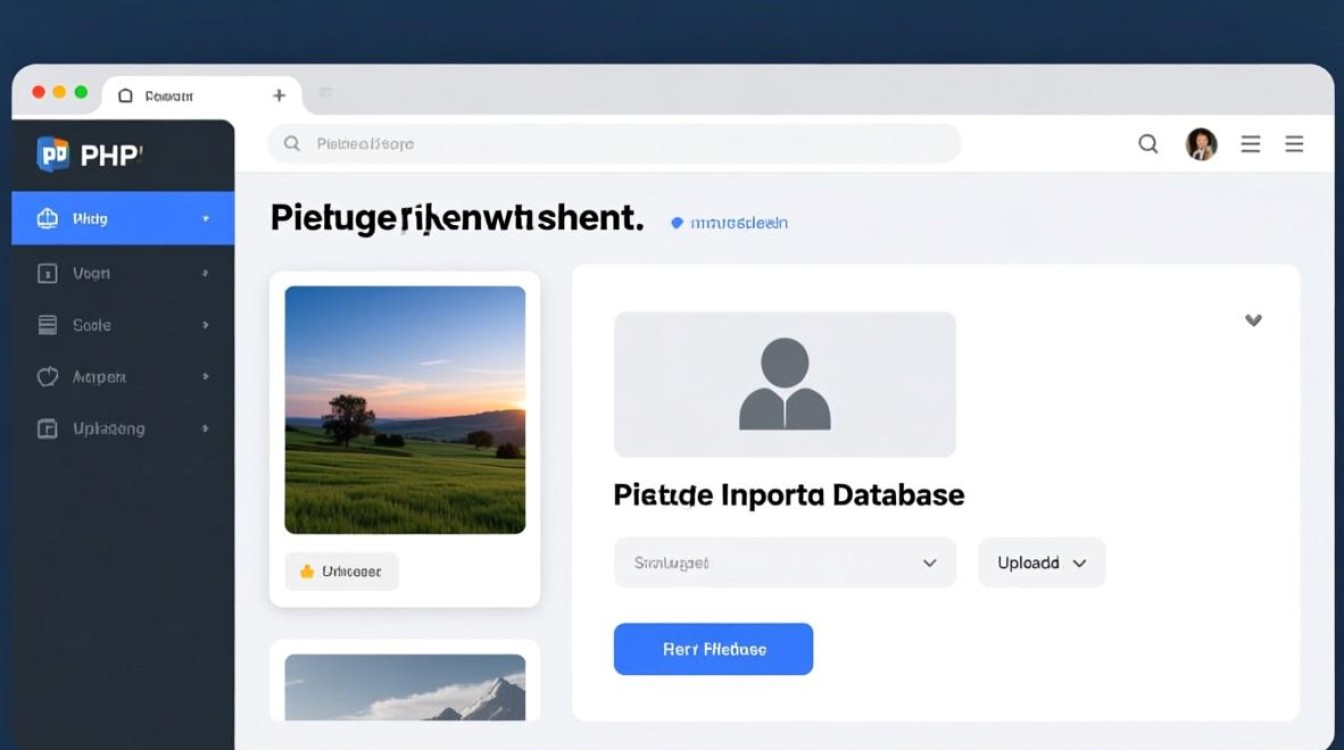Select the Voqrt sidebar menu item
1344x750 pixels.
point(92,273)
